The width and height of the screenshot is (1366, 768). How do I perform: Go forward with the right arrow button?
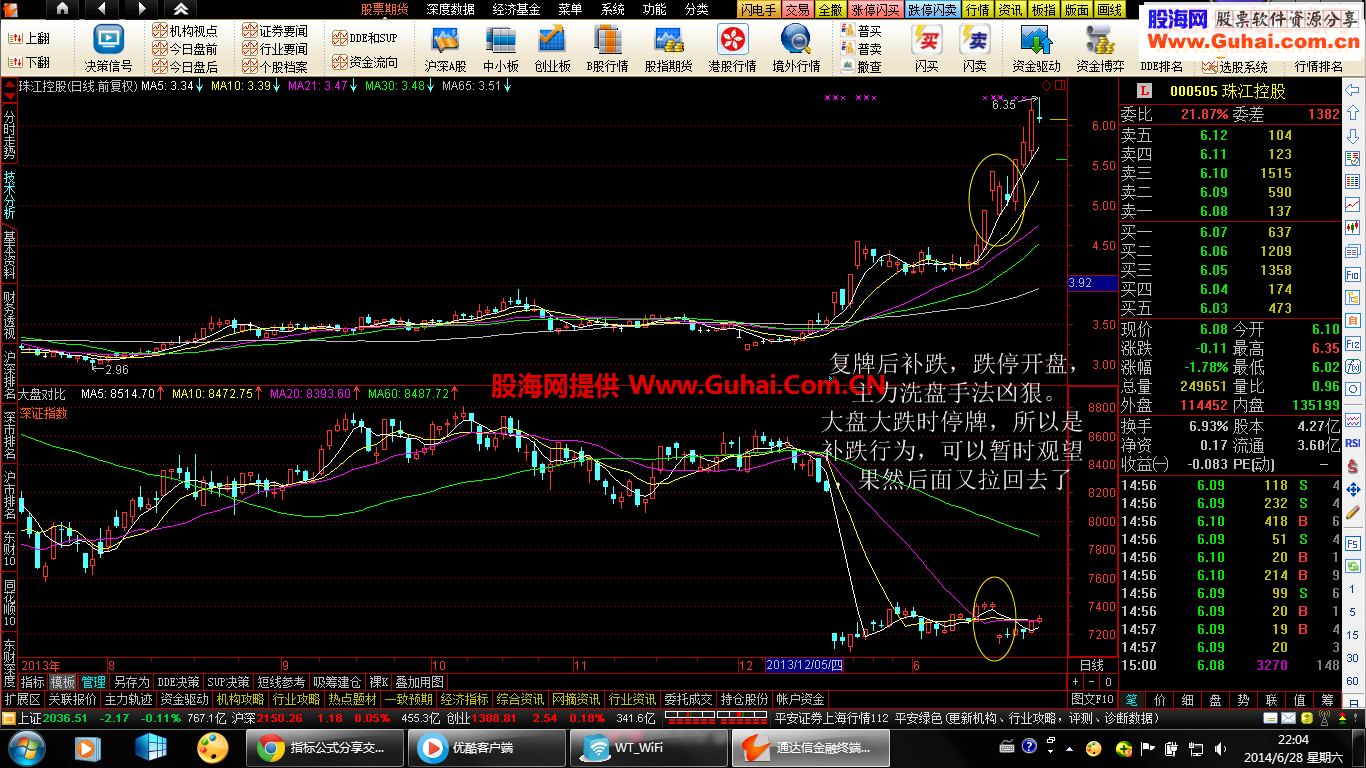[141, 9]
